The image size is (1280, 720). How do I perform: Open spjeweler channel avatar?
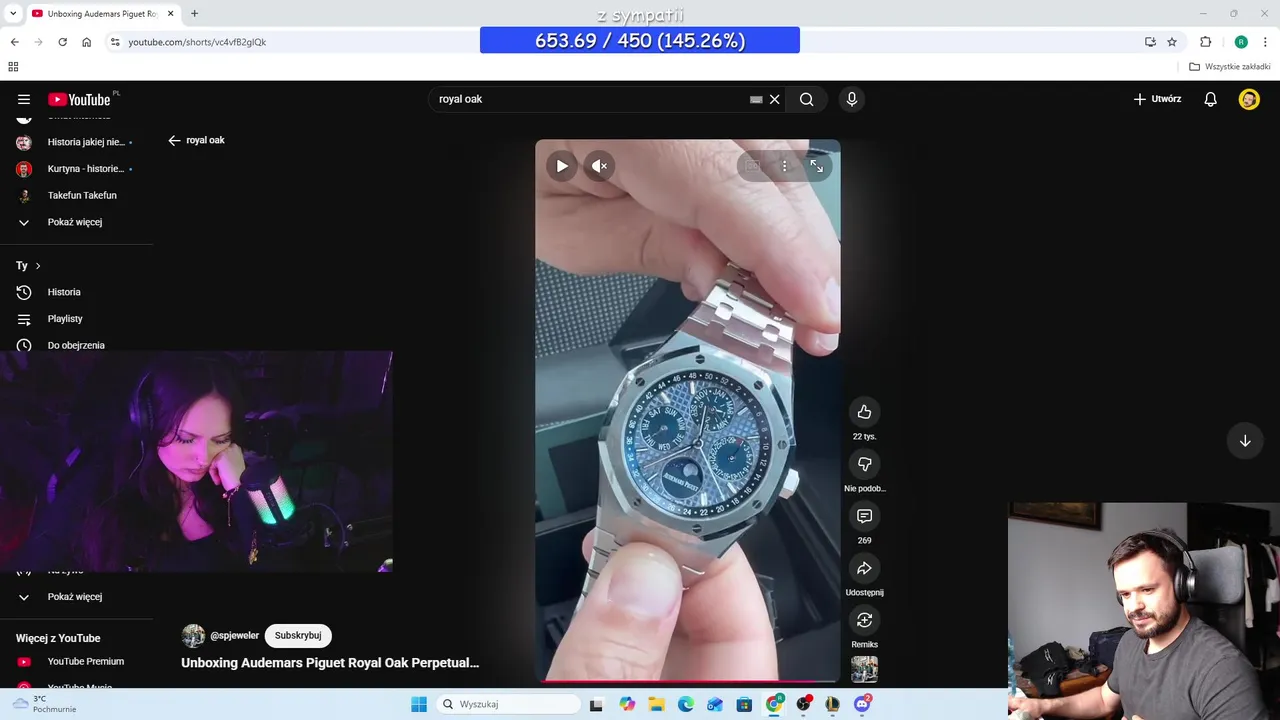[x=193, y=635]
